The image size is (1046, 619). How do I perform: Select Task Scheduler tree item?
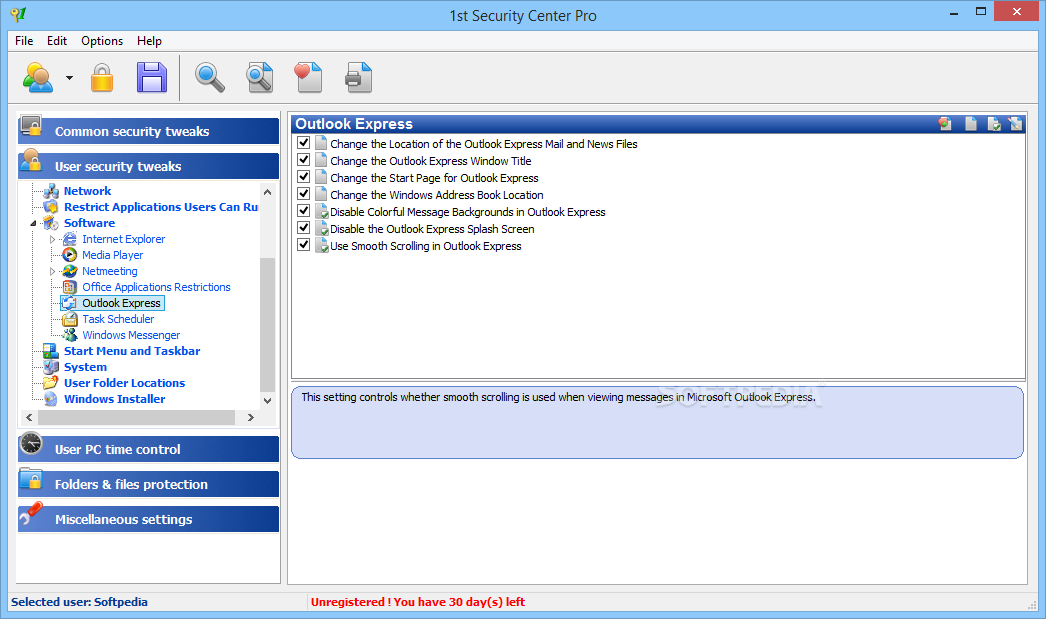(118, 319)
